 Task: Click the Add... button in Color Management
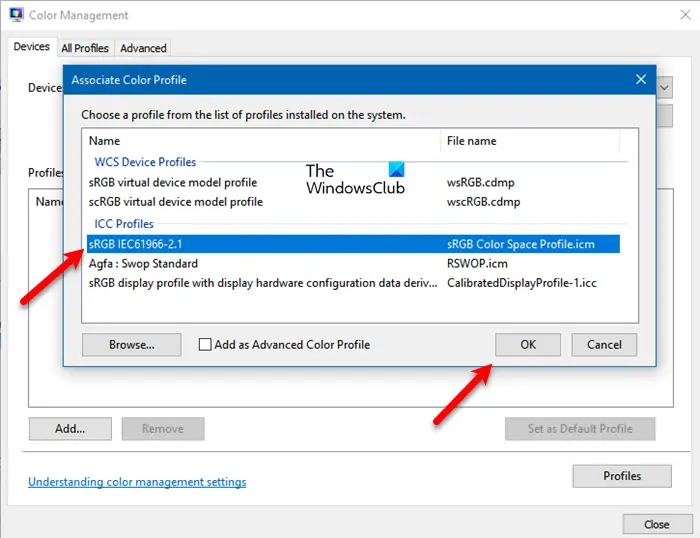click(70, 429)
